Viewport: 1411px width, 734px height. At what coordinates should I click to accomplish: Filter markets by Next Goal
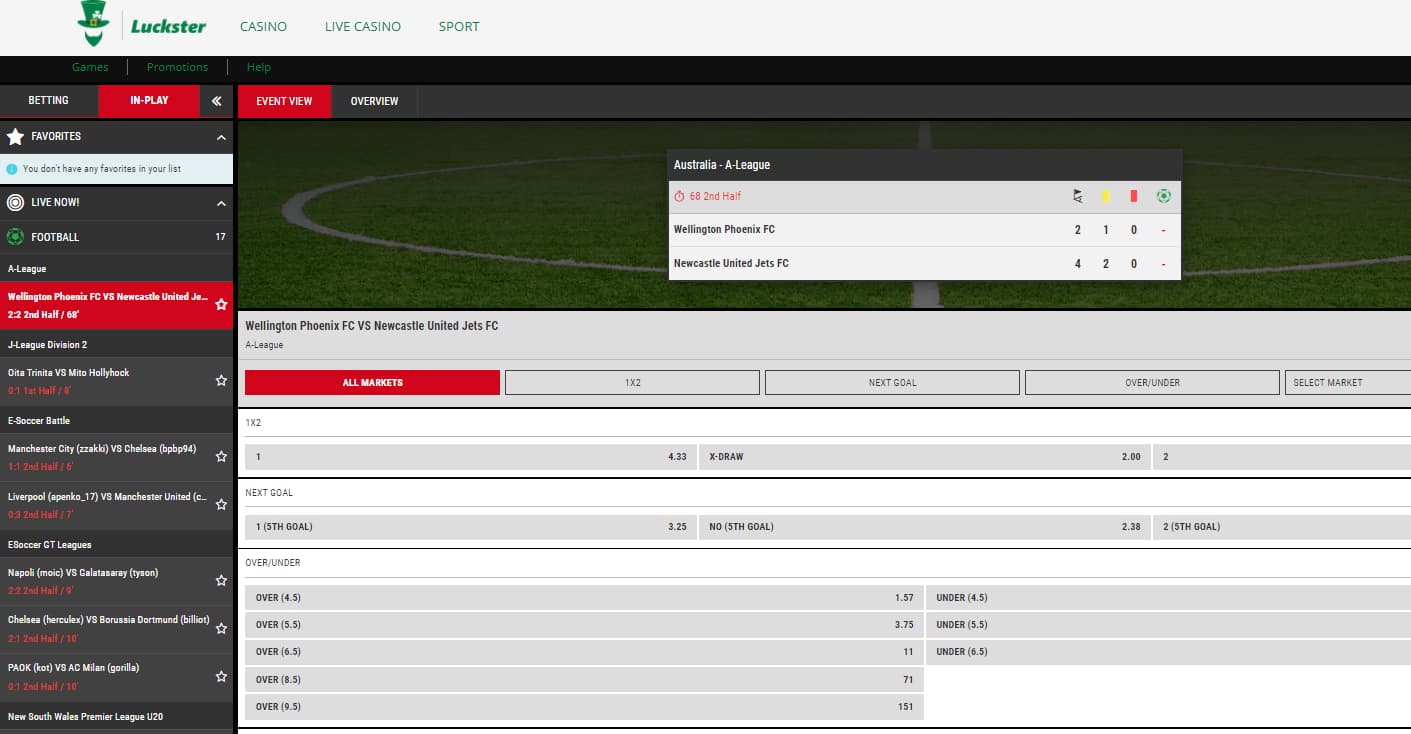(x=892, y=383)
